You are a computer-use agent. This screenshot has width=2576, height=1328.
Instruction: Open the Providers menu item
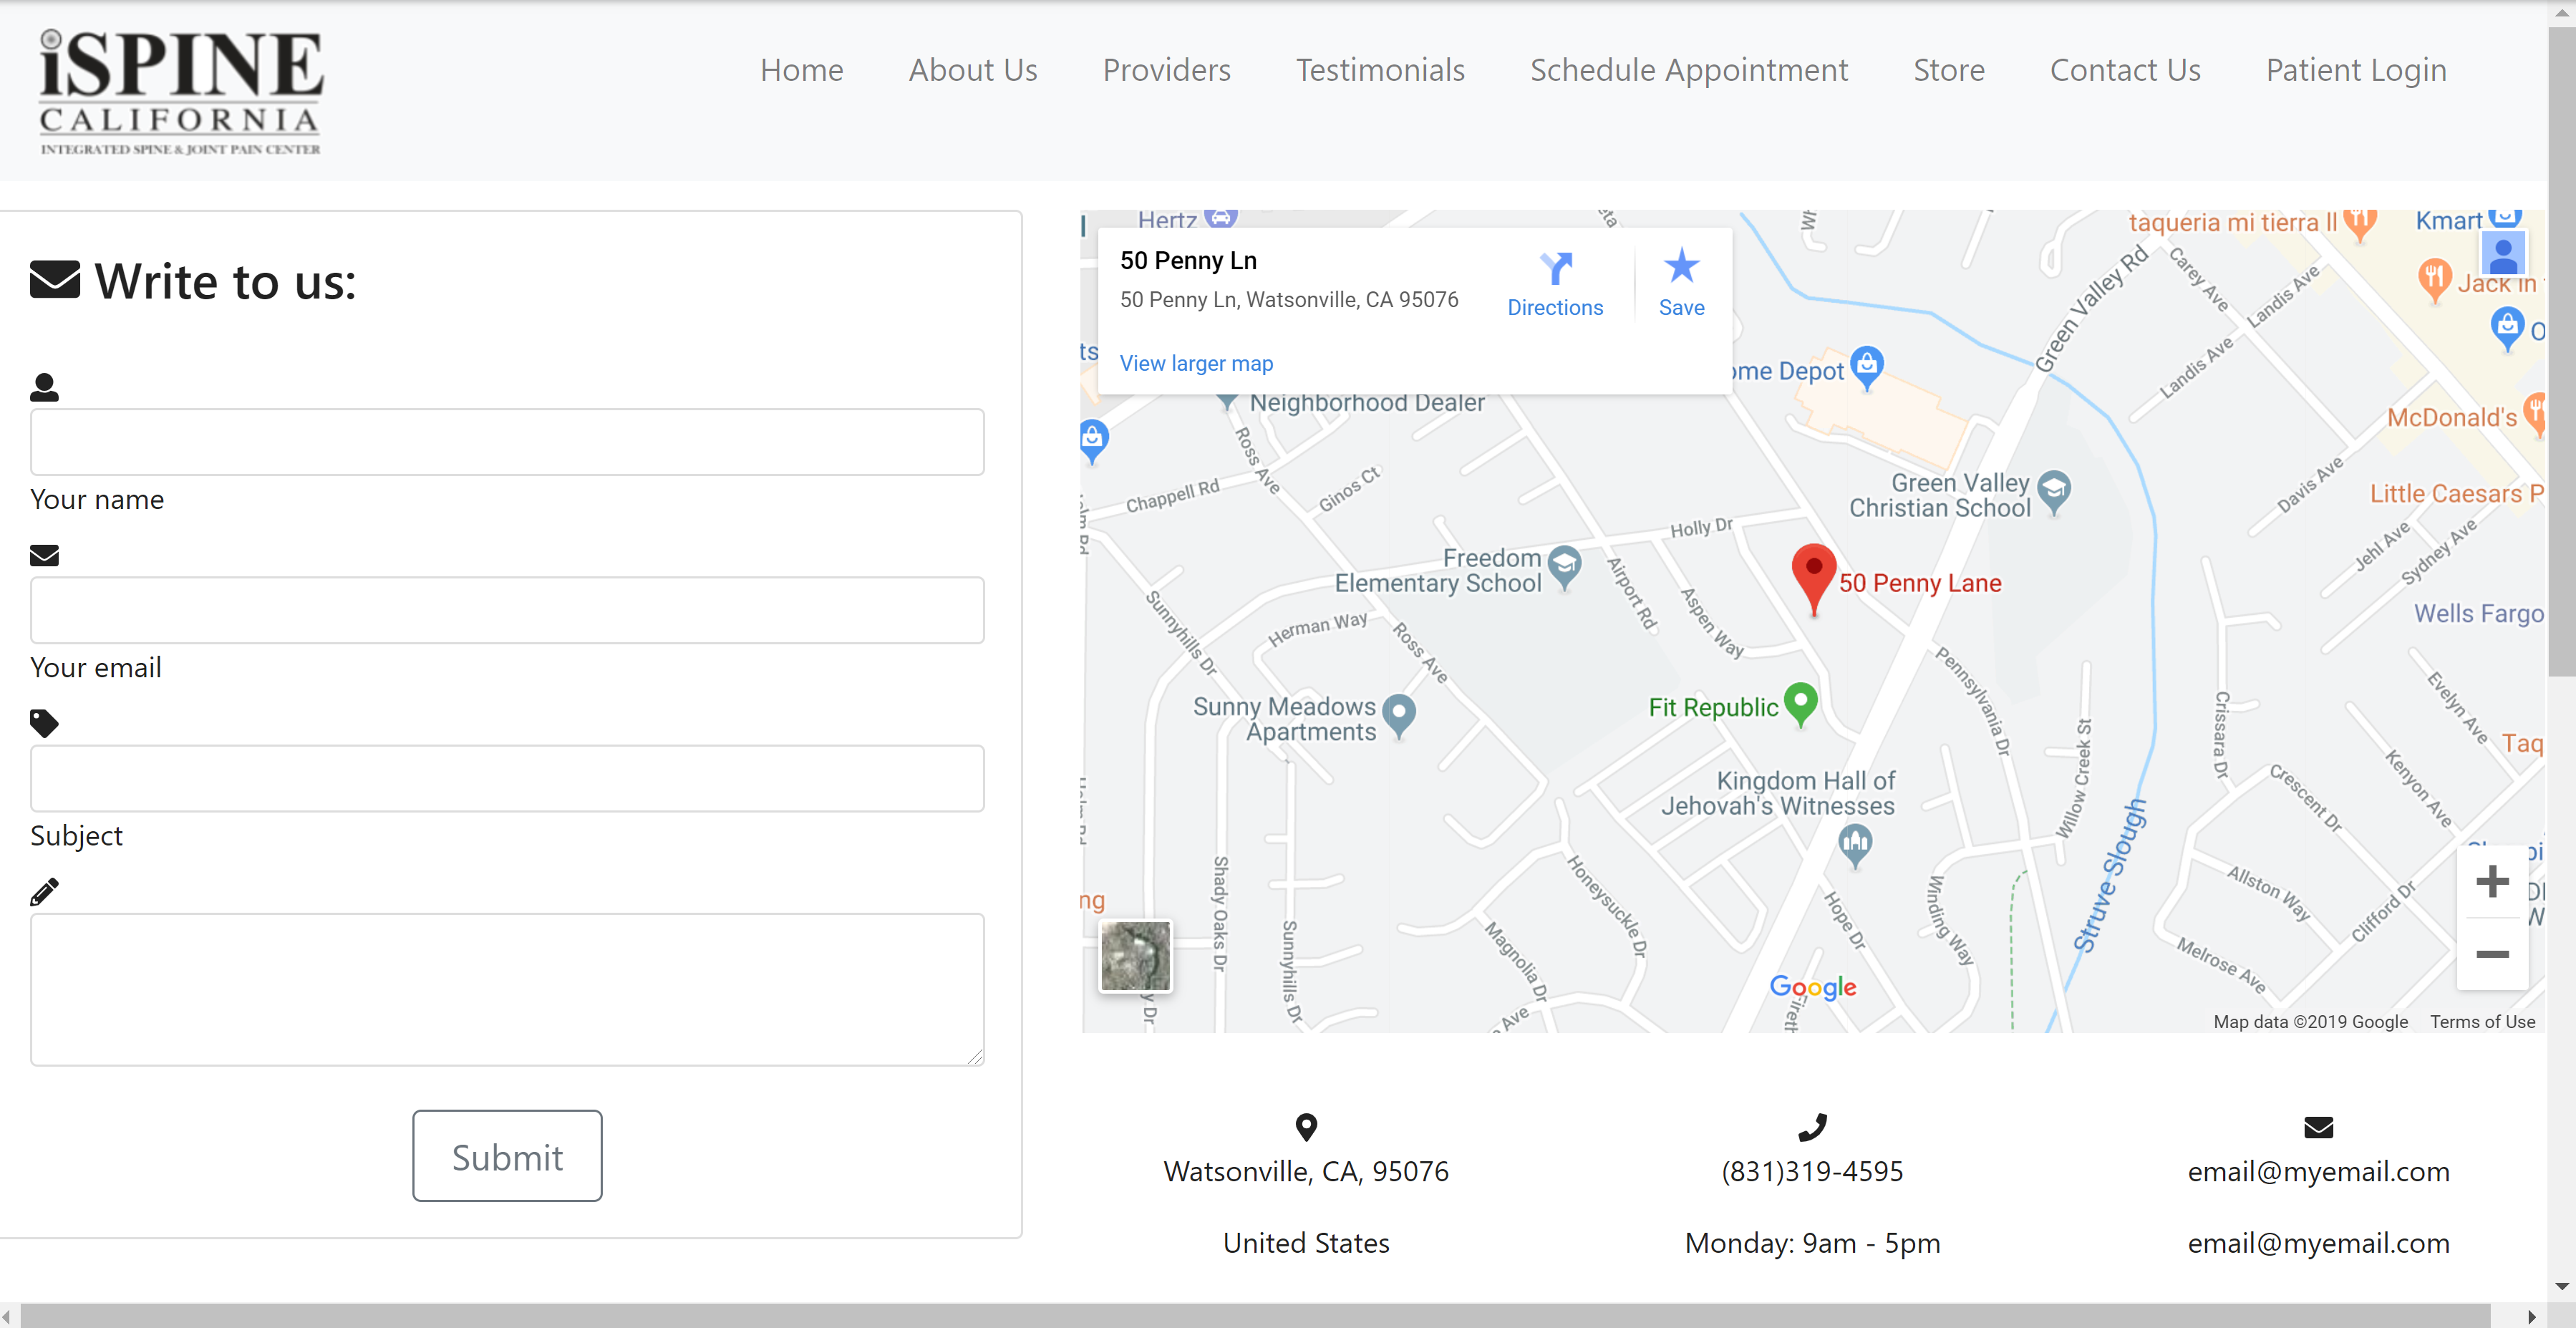(x=1166, y=70)
